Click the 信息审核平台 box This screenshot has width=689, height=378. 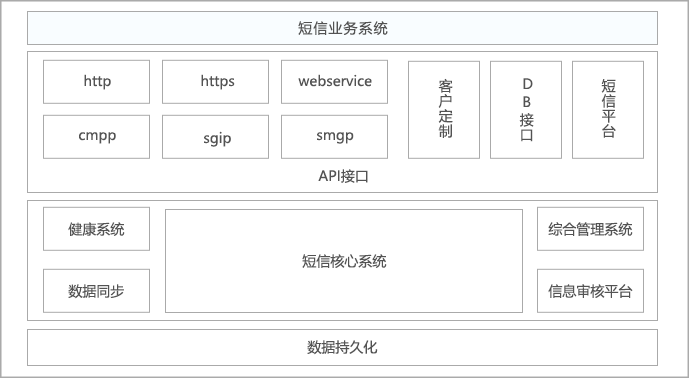point(591,291)
